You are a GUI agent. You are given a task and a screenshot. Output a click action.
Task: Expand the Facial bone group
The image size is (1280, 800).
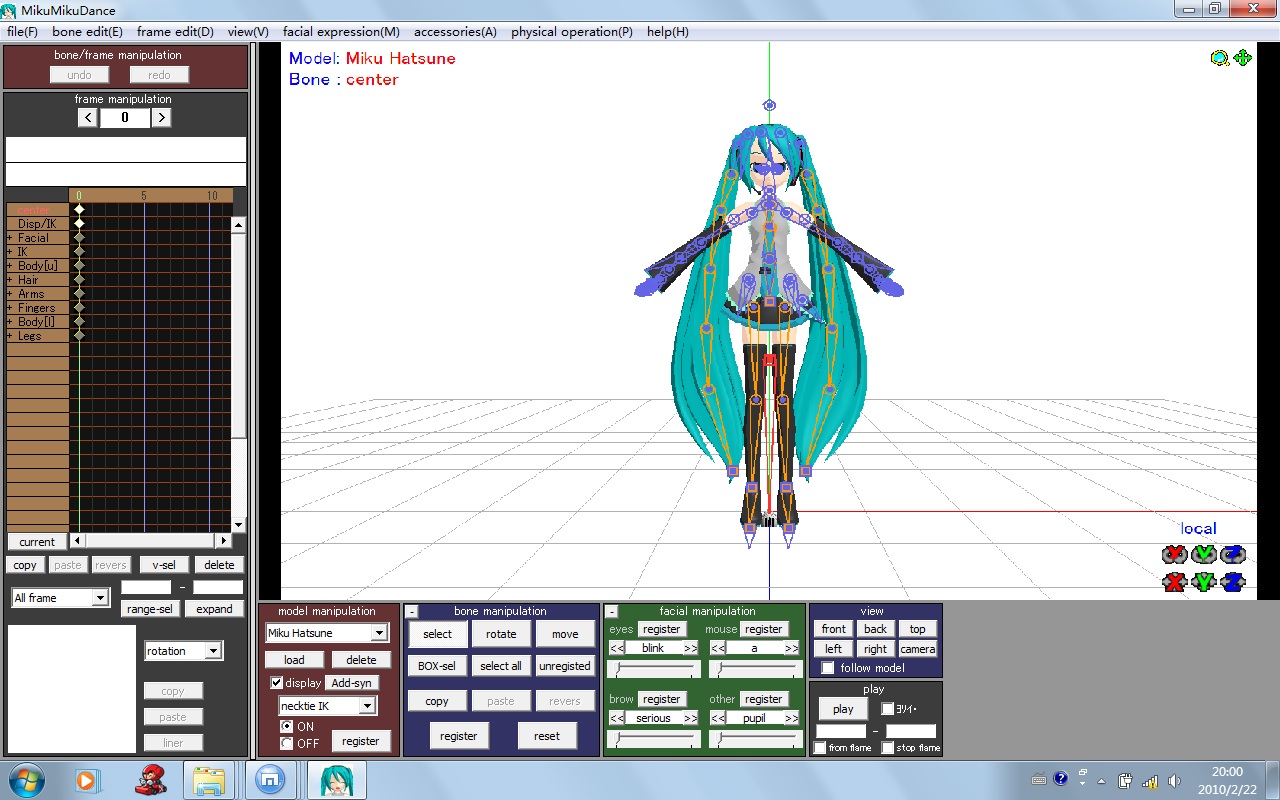pos(10,238)
